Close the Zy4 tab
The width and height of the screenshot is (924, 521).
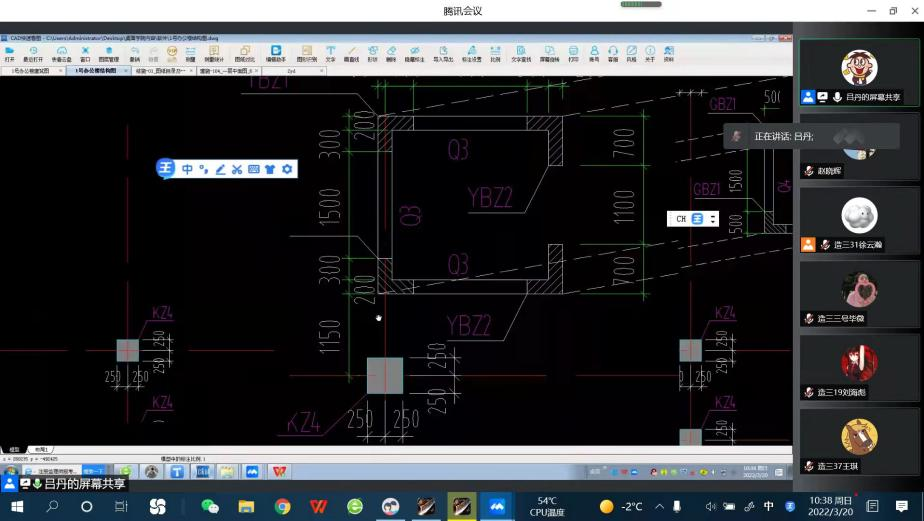pyautogui.click(x=322, y=71)
